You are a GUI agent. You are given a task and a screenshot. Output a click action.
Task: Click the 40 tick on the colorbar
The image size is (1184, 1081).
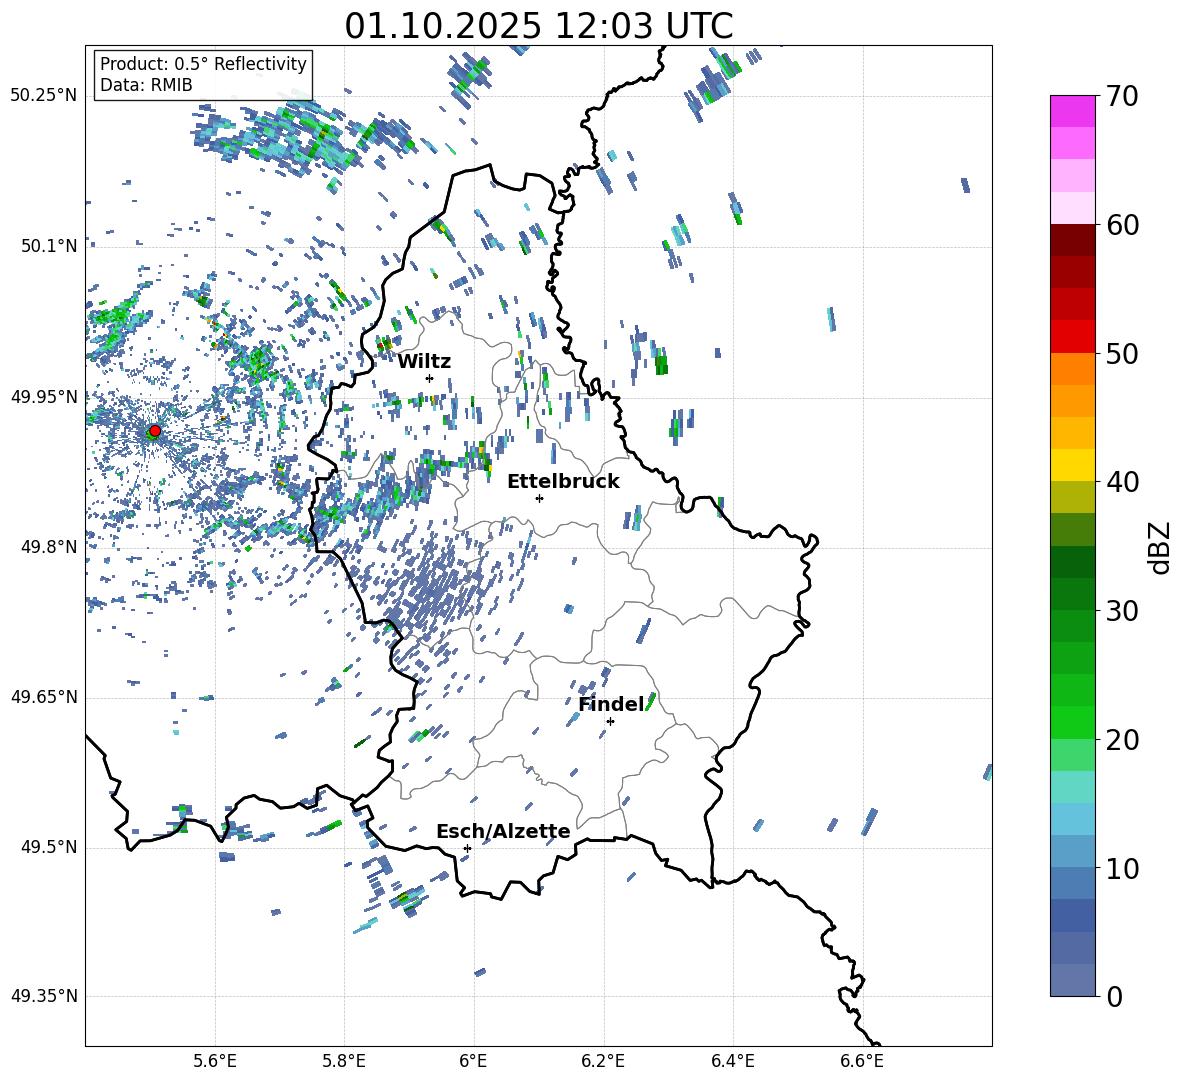click(x=1122, y=482)
